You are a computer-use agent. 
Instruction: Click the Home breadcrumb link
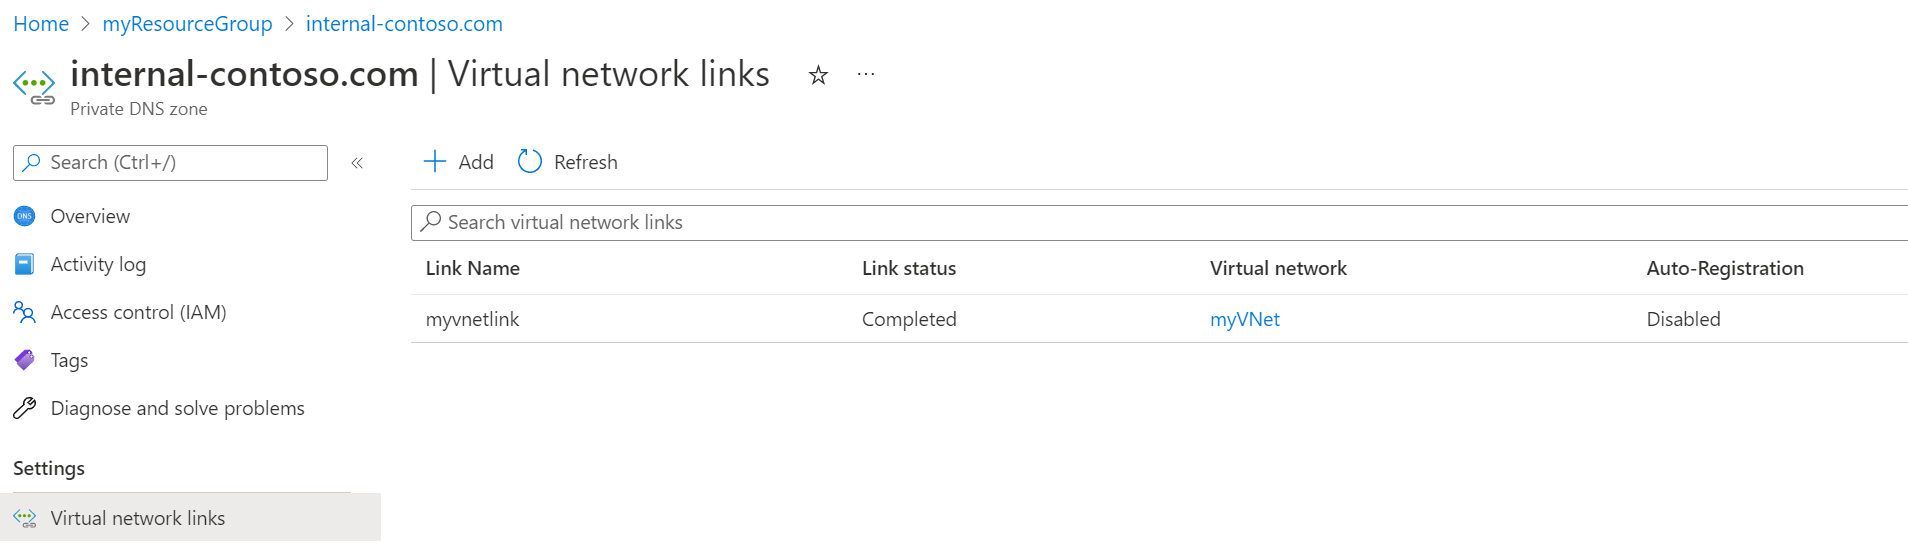[x=41, y=24]
